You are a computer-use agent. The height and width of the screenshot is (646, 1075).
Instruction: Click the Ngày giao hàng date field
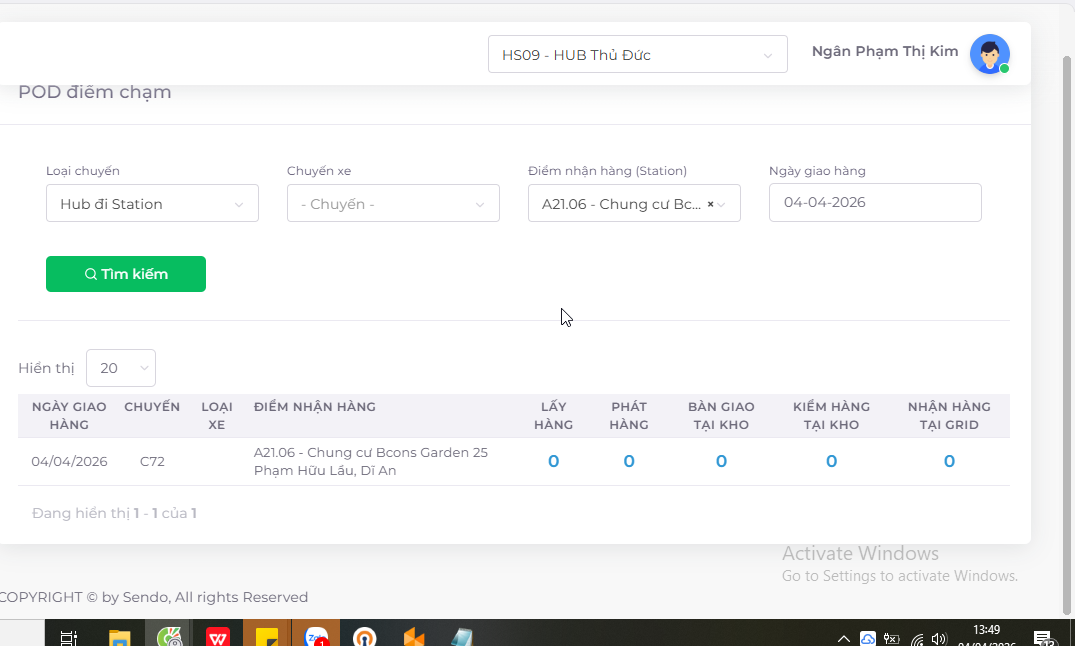[x=875, y=202]
